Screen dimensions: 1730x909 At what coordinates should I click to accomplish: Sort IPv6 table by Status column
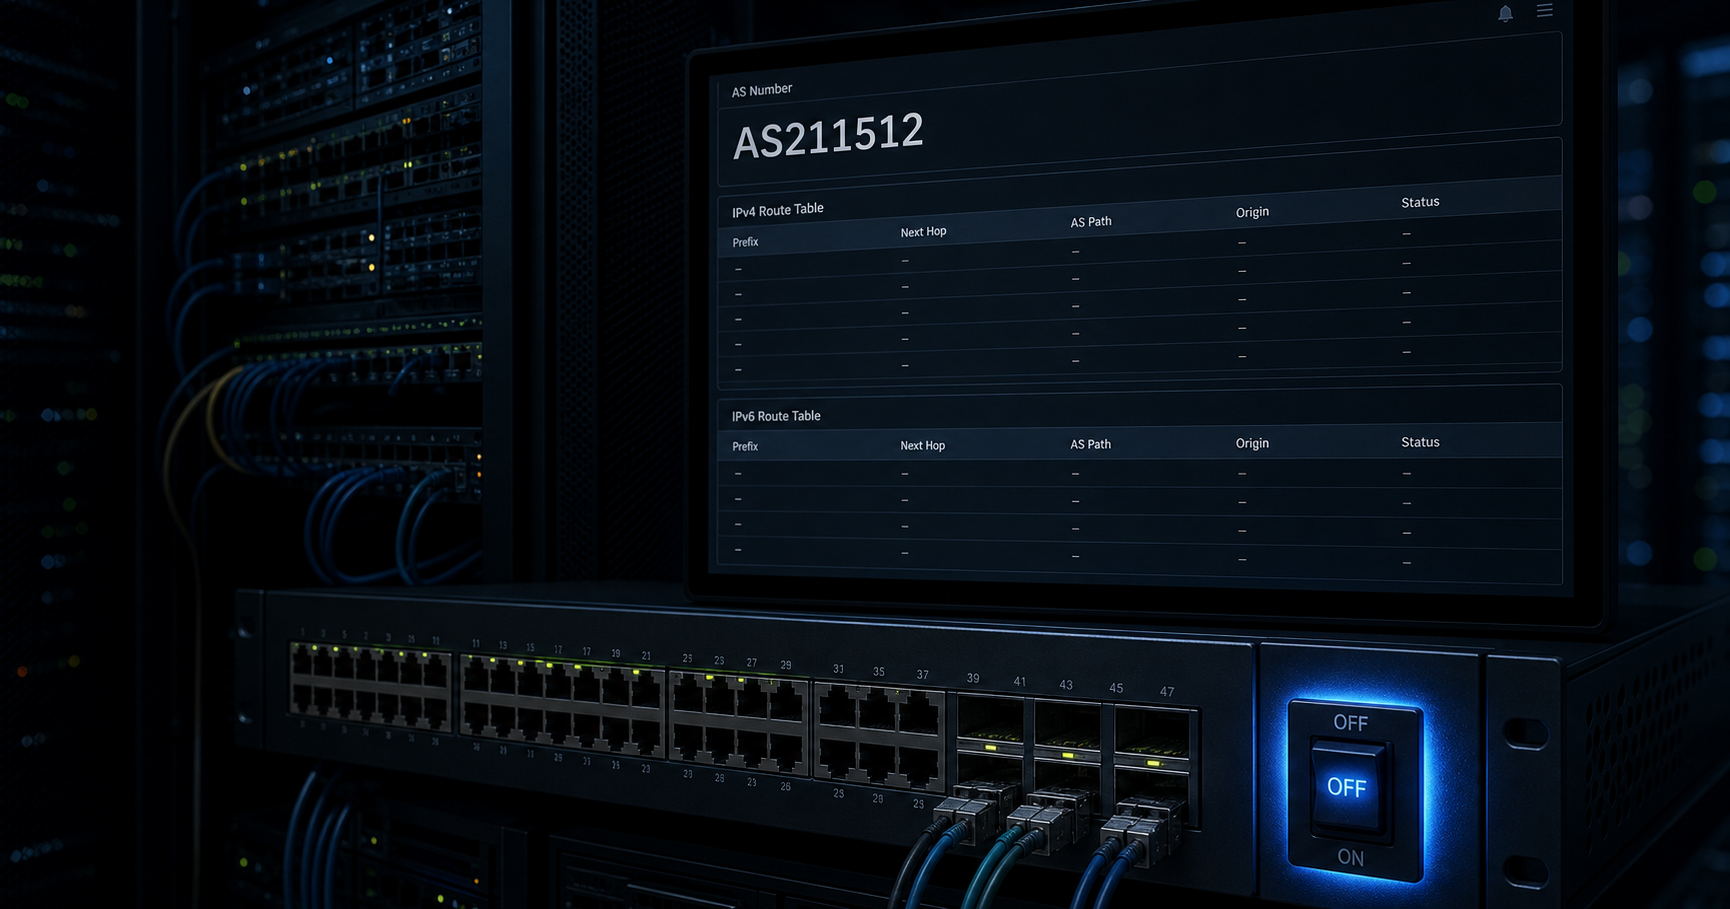click(1420, 442)
